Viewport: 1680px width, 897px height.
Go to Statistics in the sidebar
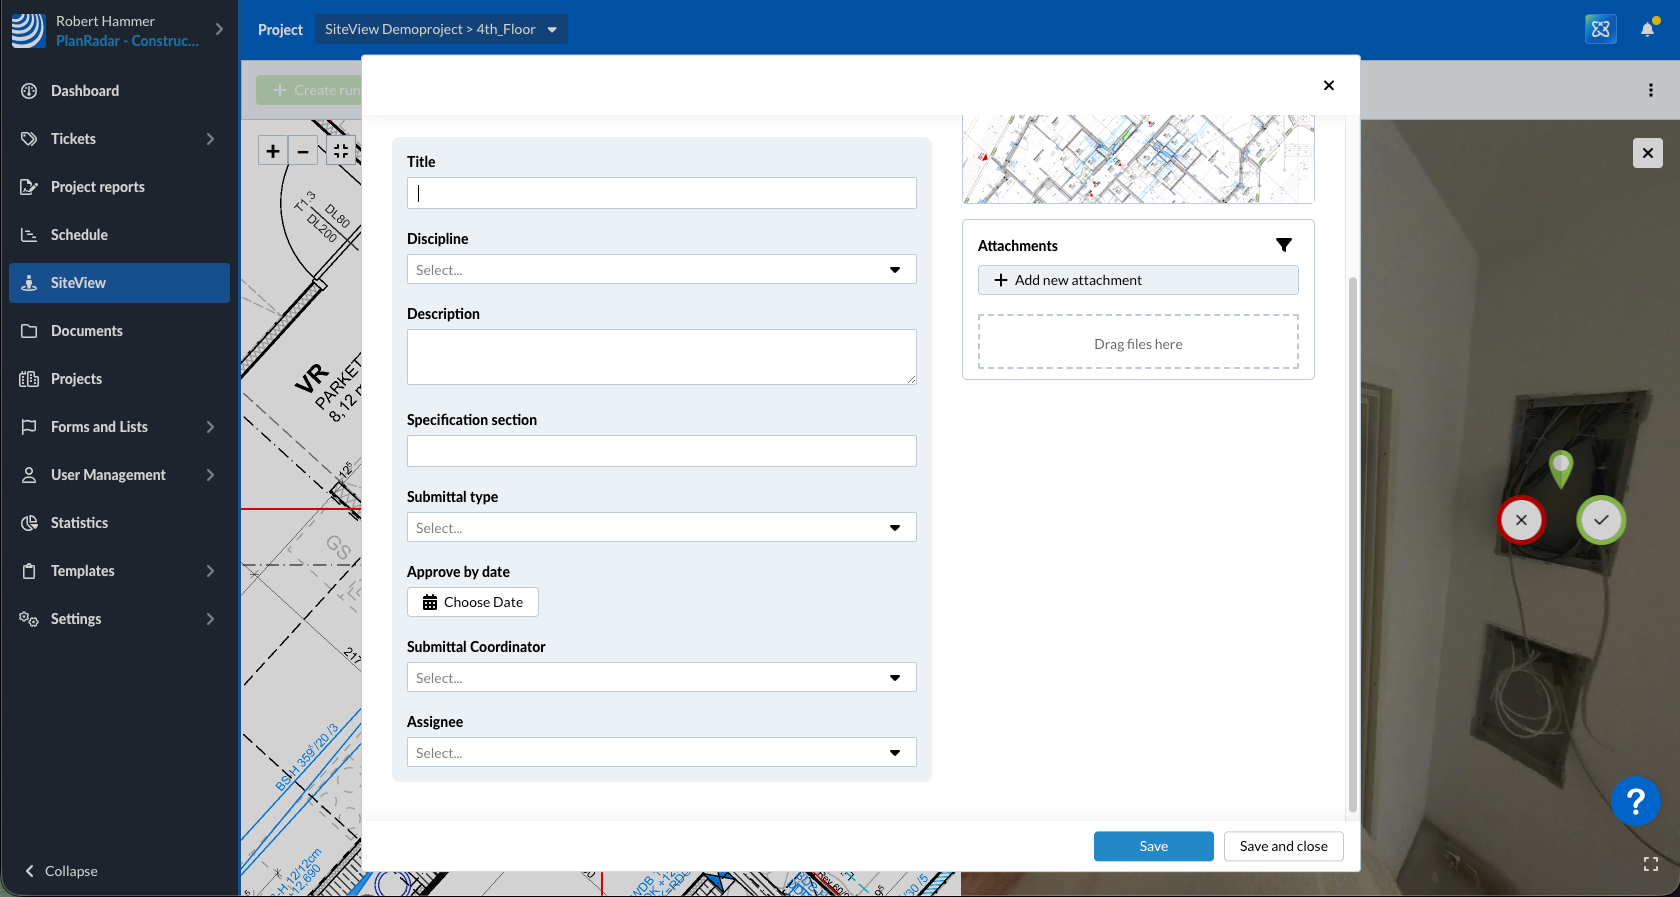pyautogui.click(x=79, y=523)
